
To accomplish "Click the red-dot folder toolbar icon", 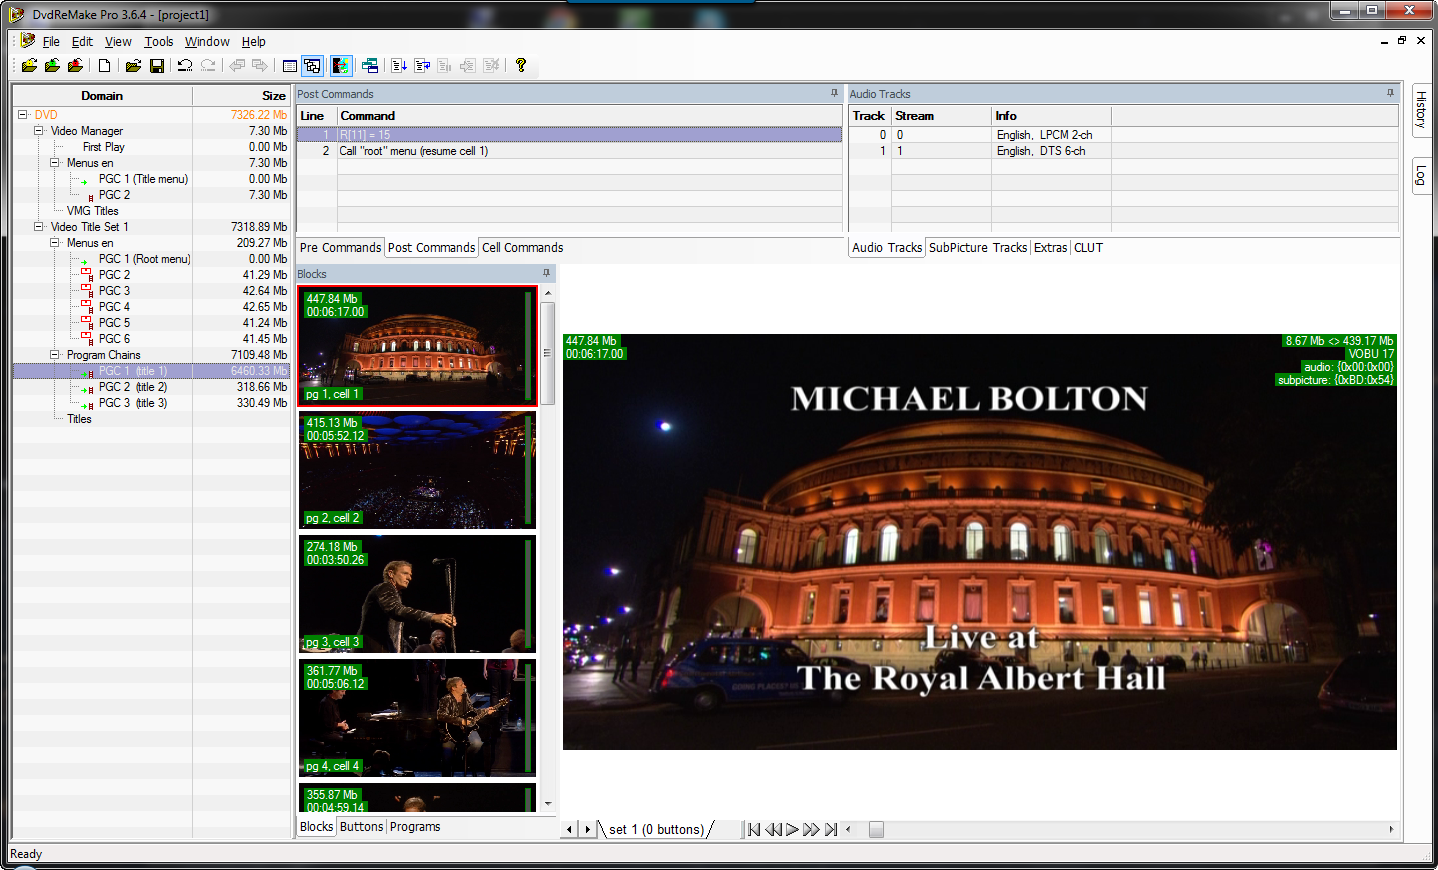I will [x=75, y=66].
